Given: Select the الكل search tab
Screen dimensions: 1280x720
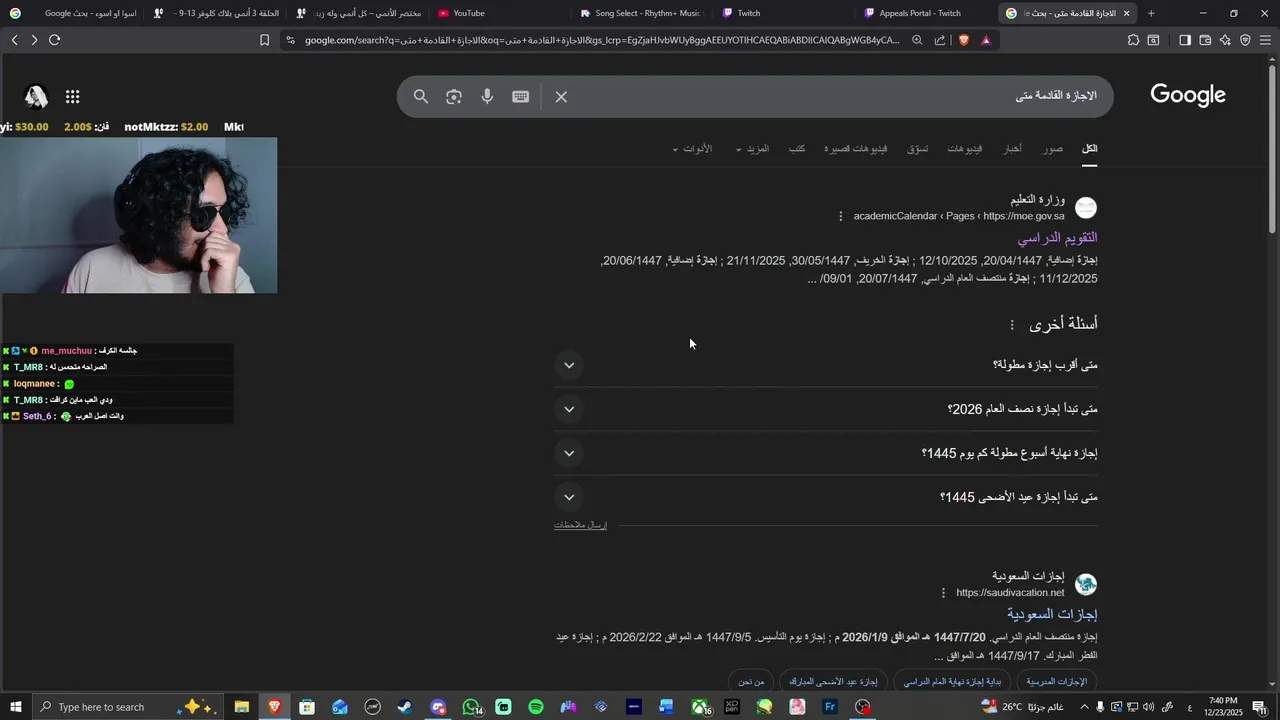Looking at the screenshot, I should coord(1089,148).
